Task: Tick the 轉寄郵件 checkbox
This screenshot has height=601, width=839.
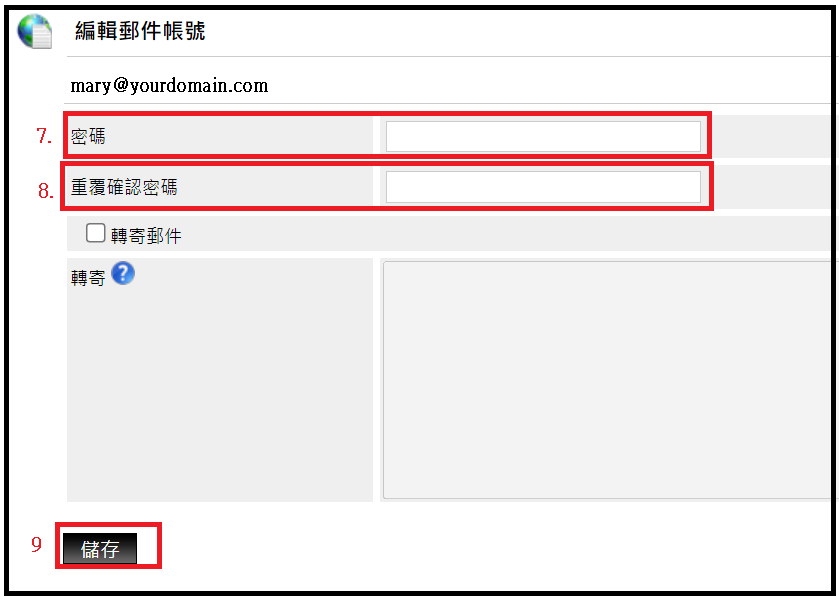Action: click(x=96, y=233)
